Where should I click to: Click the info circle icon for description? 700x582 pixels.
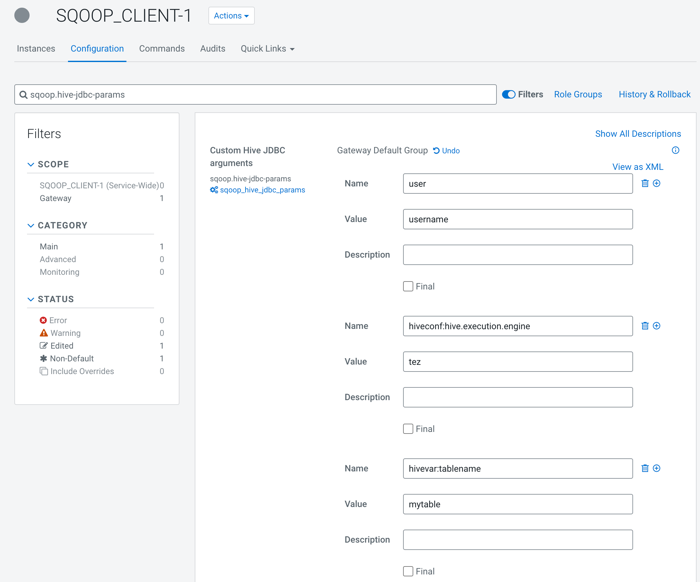675,150
